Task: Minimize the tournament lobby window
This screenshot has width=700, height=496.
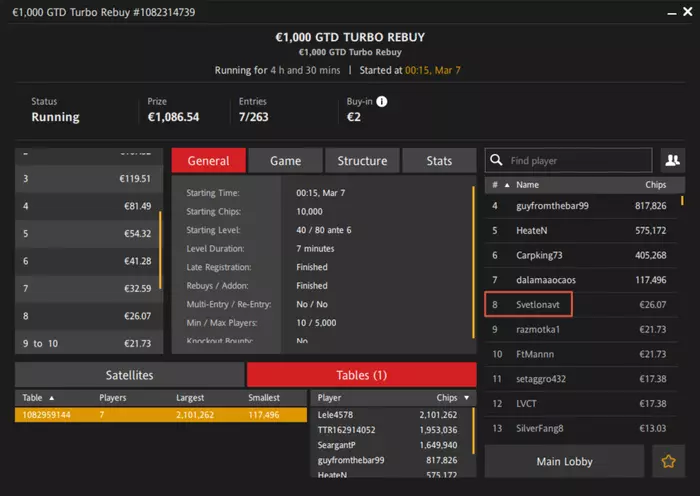Action: point(672,14)
